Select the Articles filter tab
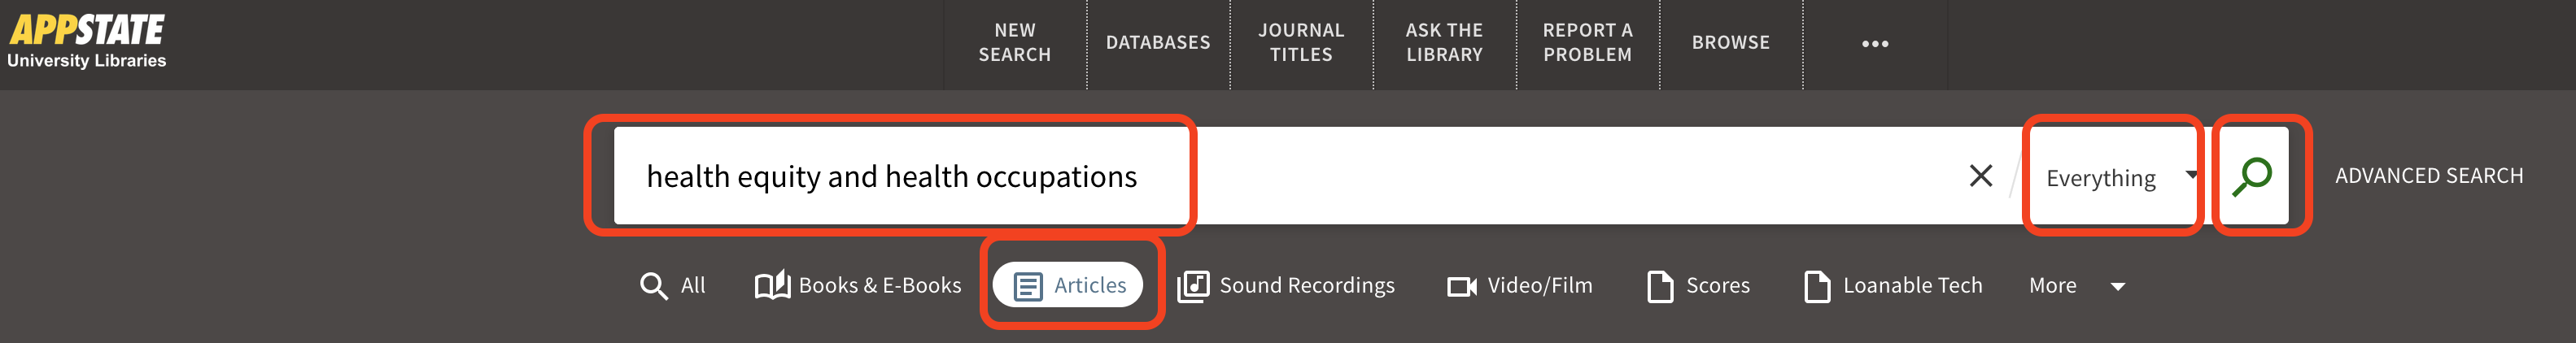Screen dimensions: 2576x343 [1069, 286]
